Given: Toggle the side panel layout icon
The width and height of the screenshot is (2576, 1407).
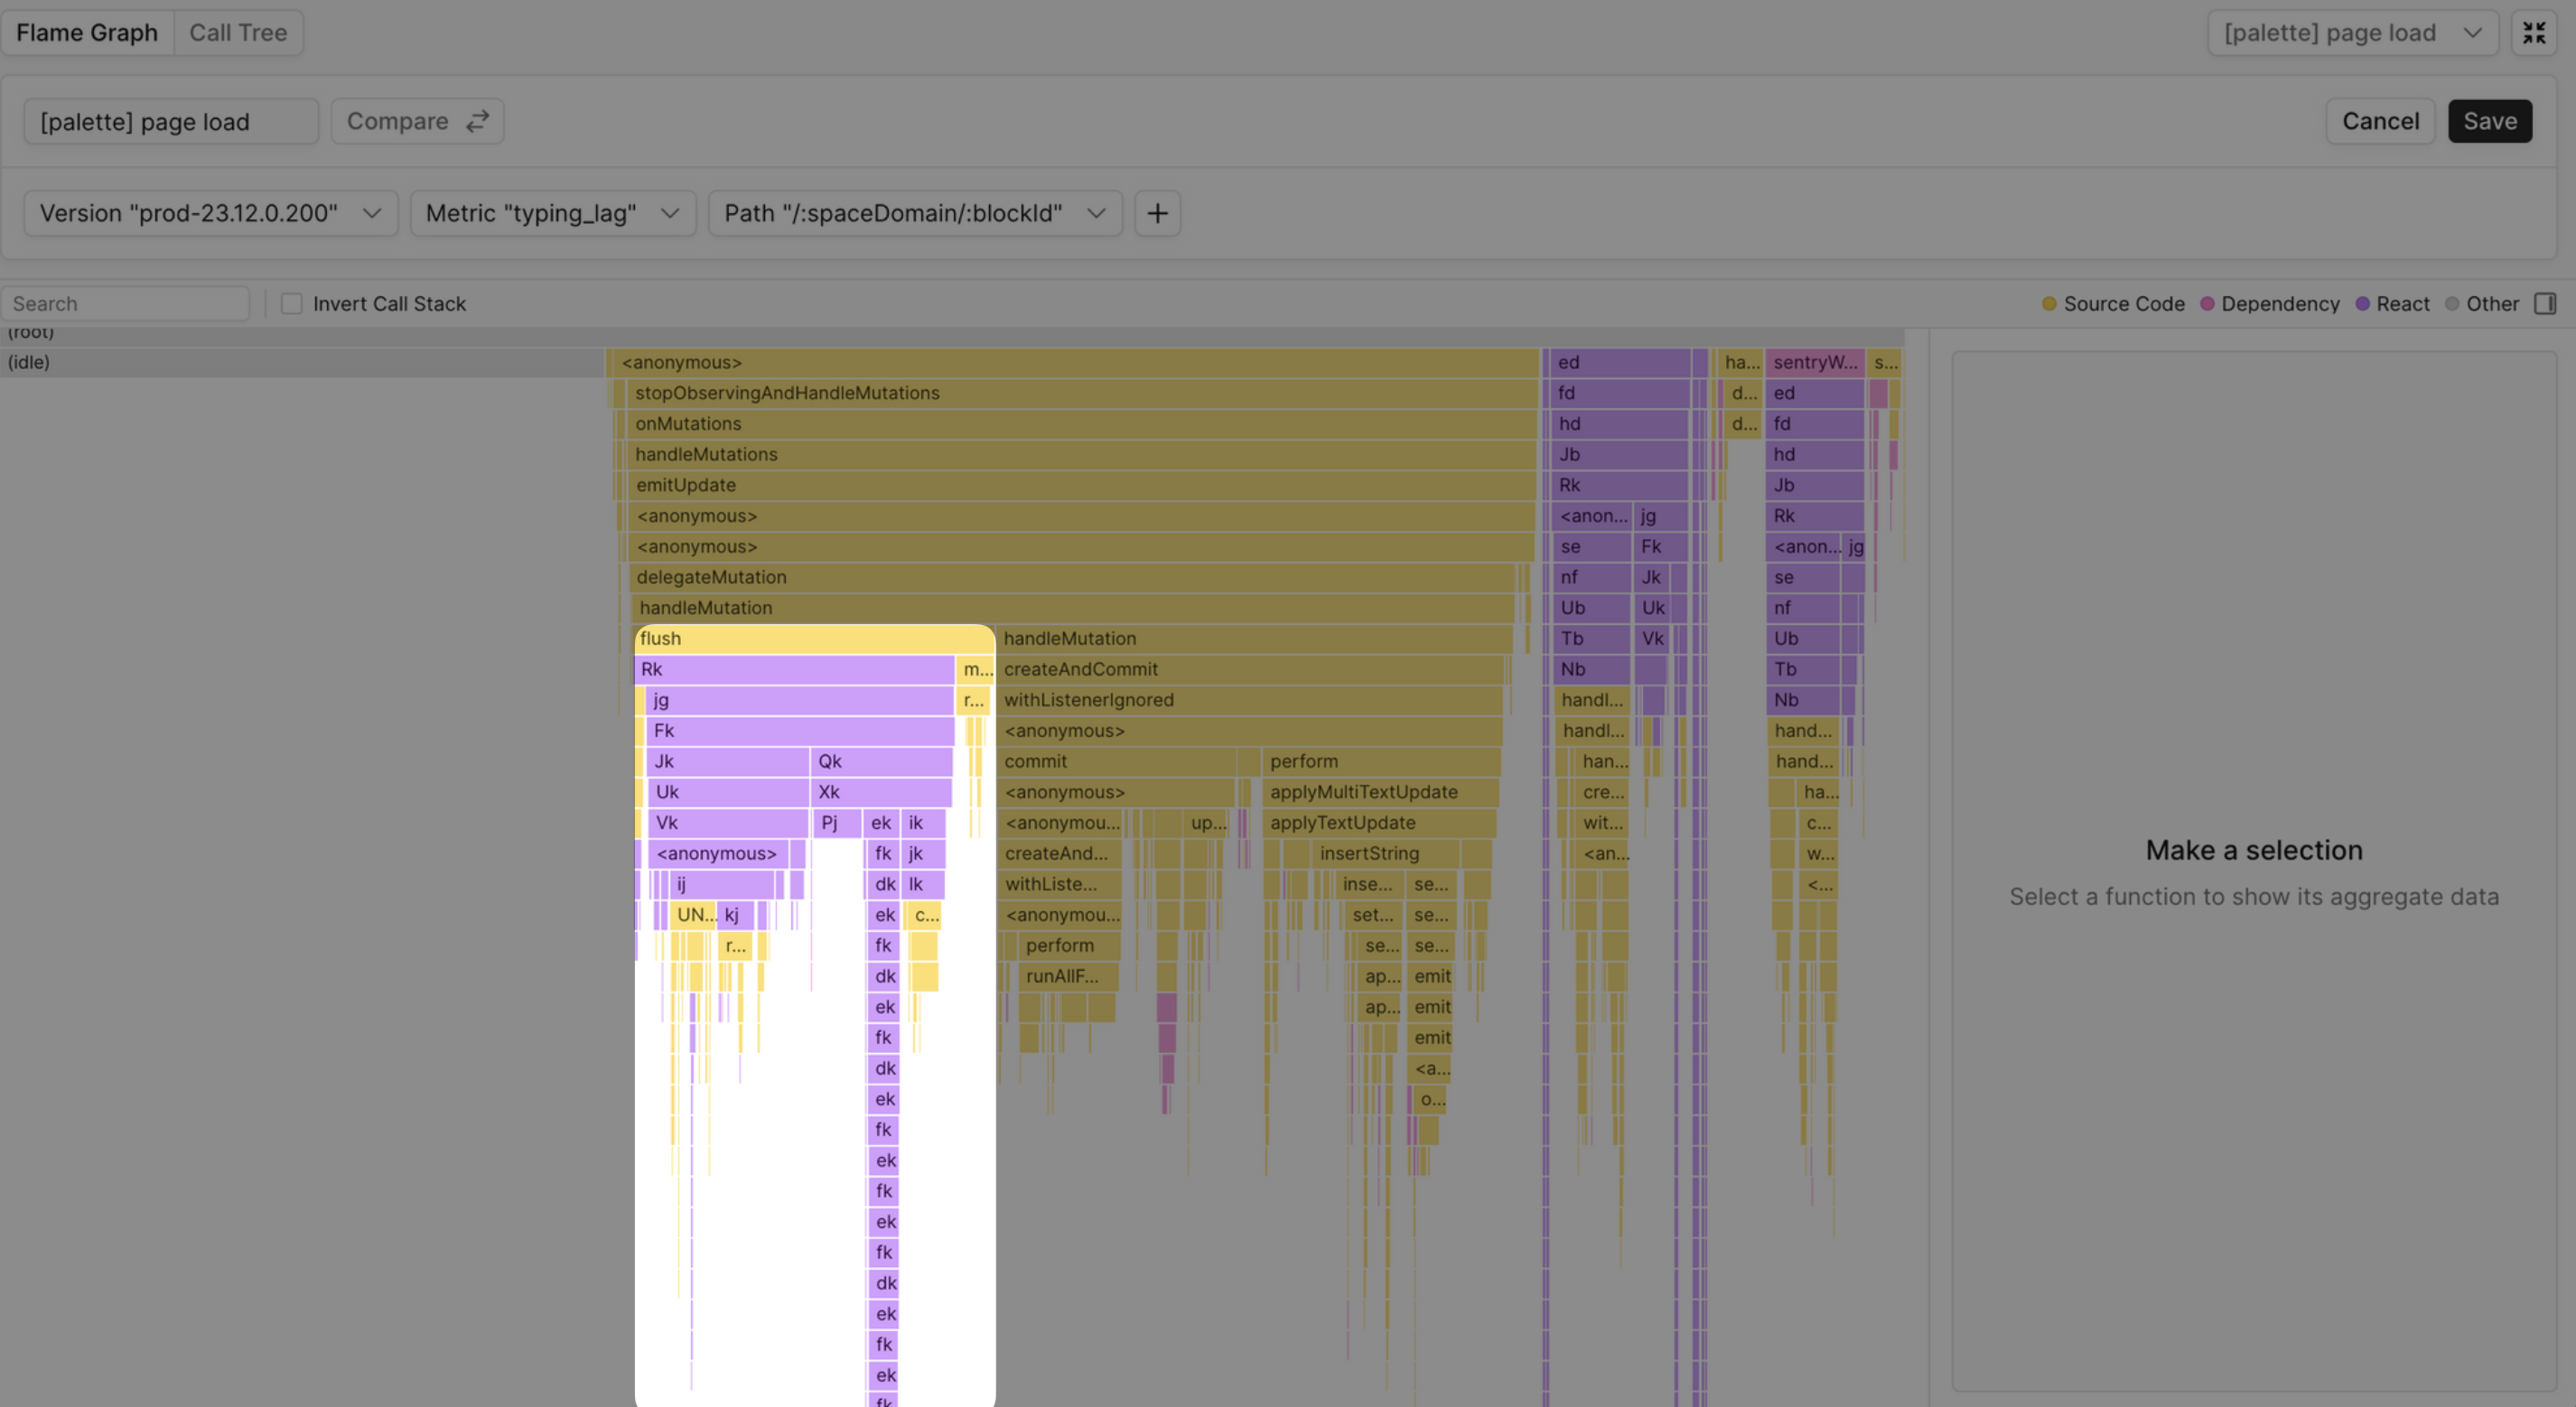Looking at the screenshot, I should coord(2545,303).
